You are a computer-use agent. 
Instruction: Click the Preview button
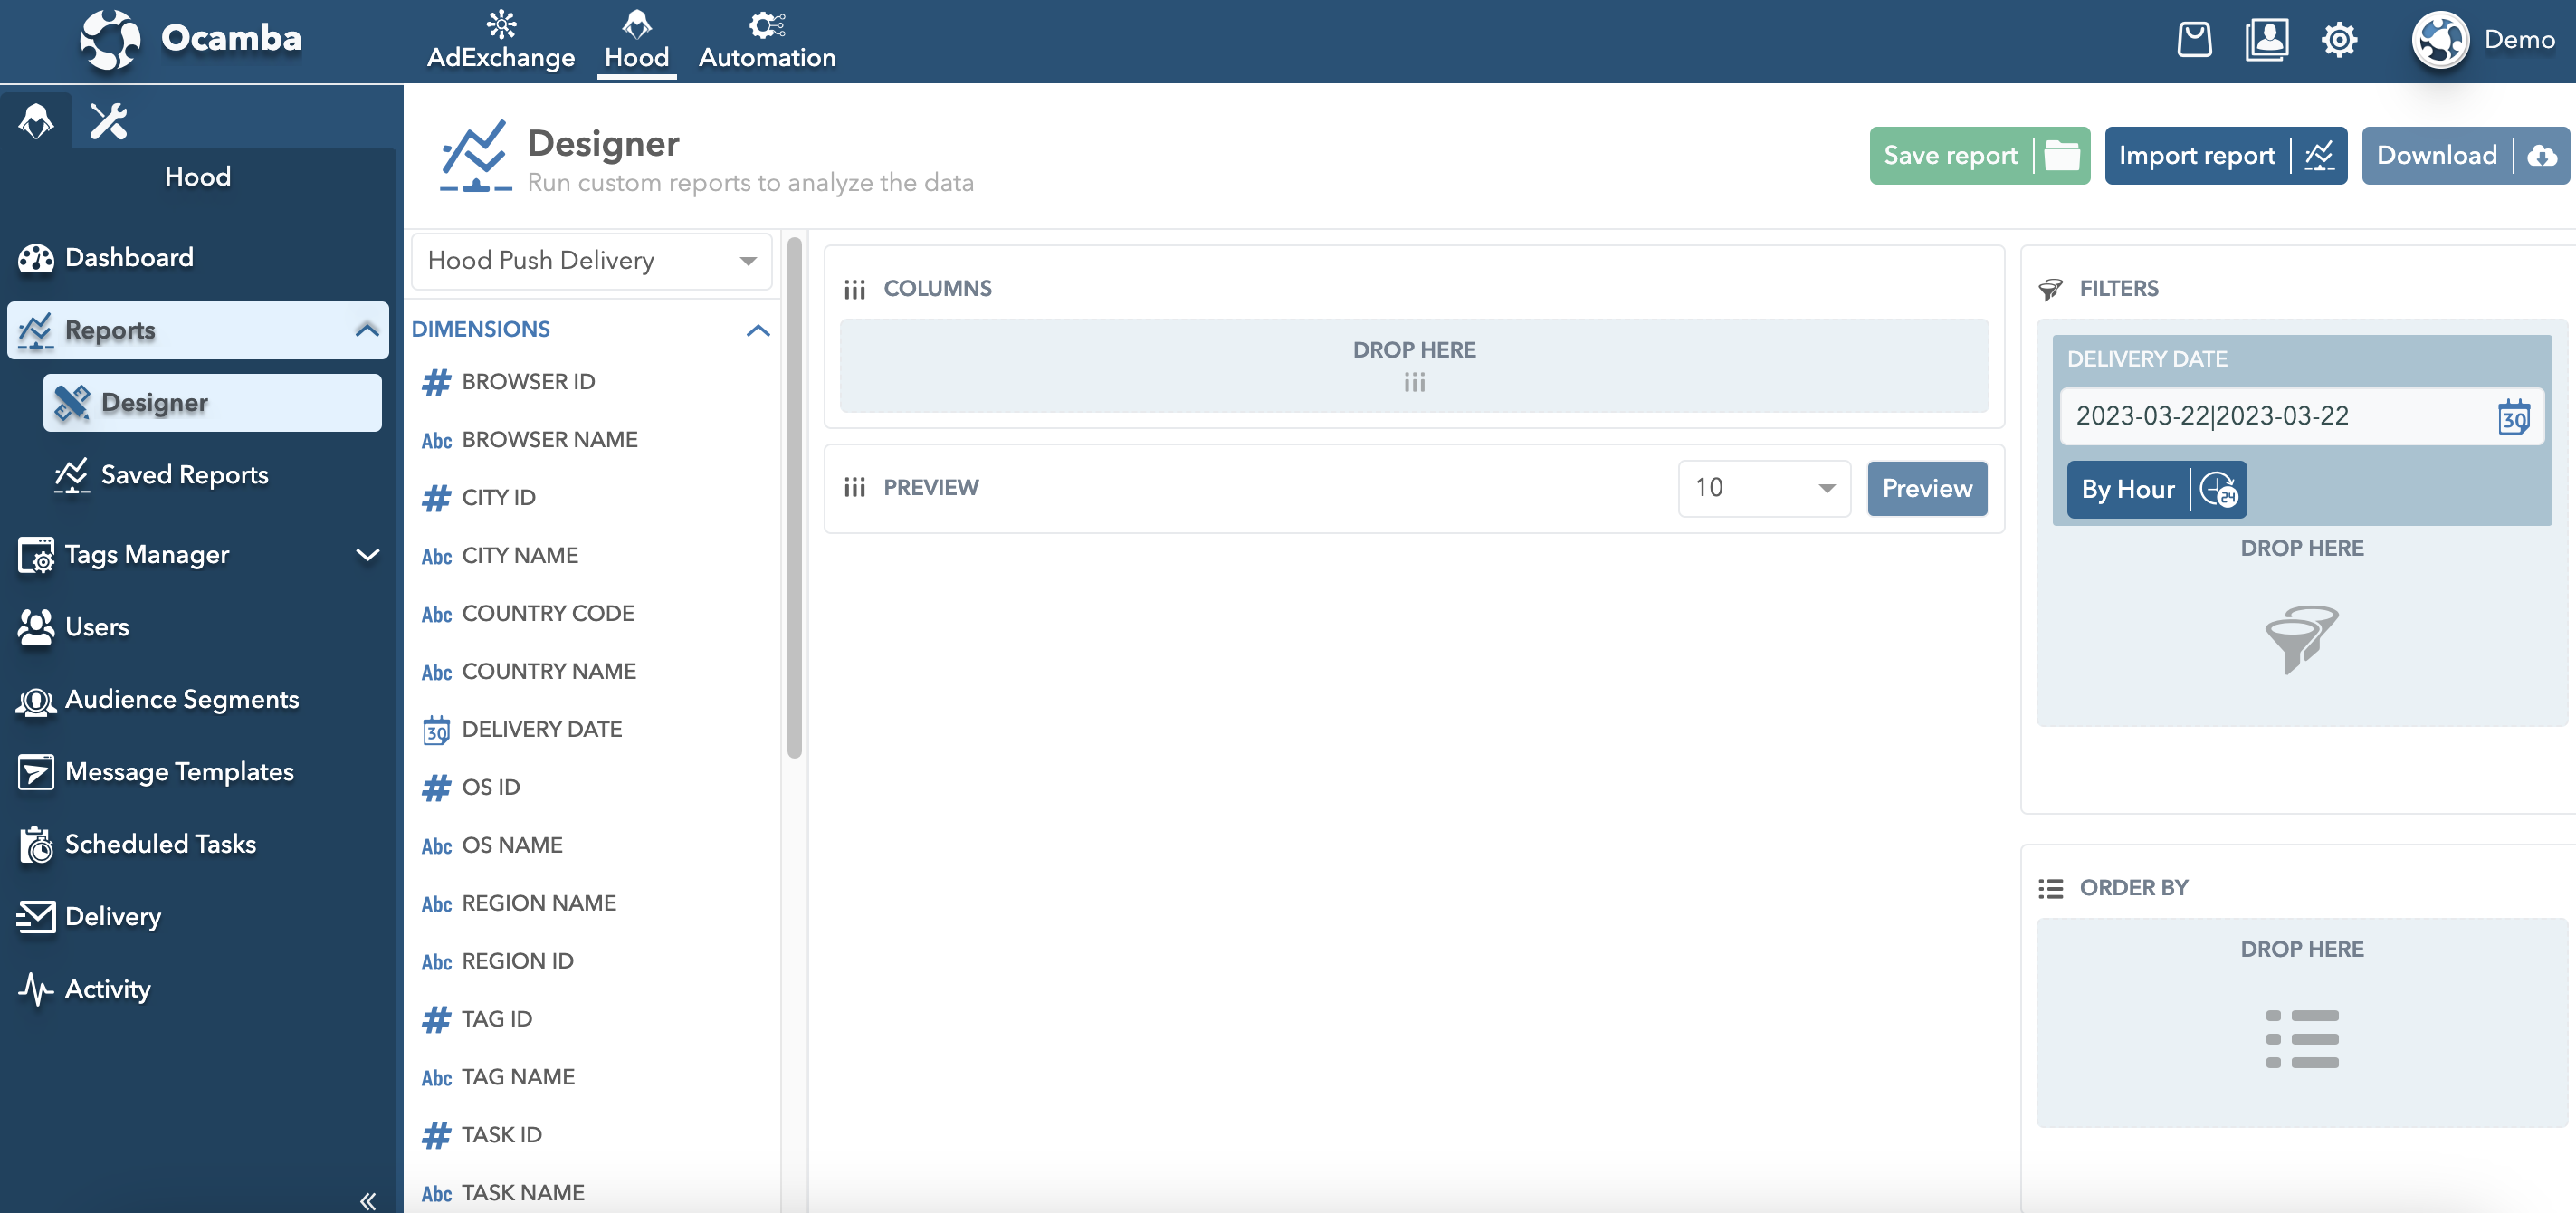[1927, 486]
